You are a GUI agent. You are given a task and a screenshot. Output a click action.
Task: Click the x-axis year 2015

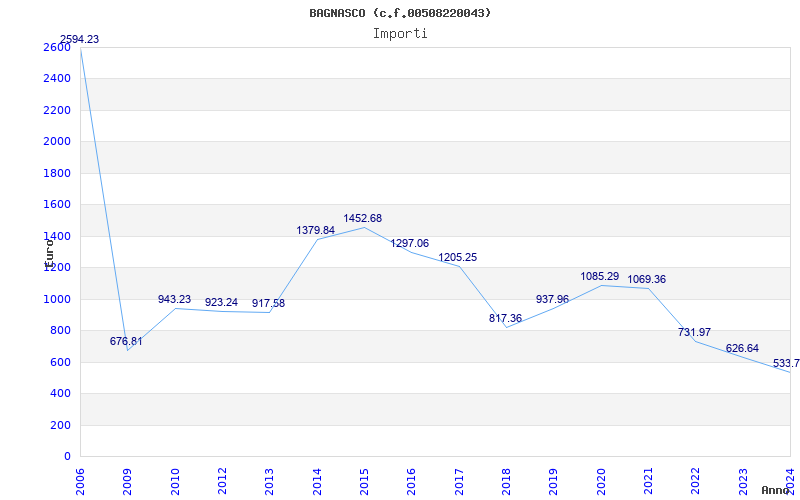pos(364,481)
